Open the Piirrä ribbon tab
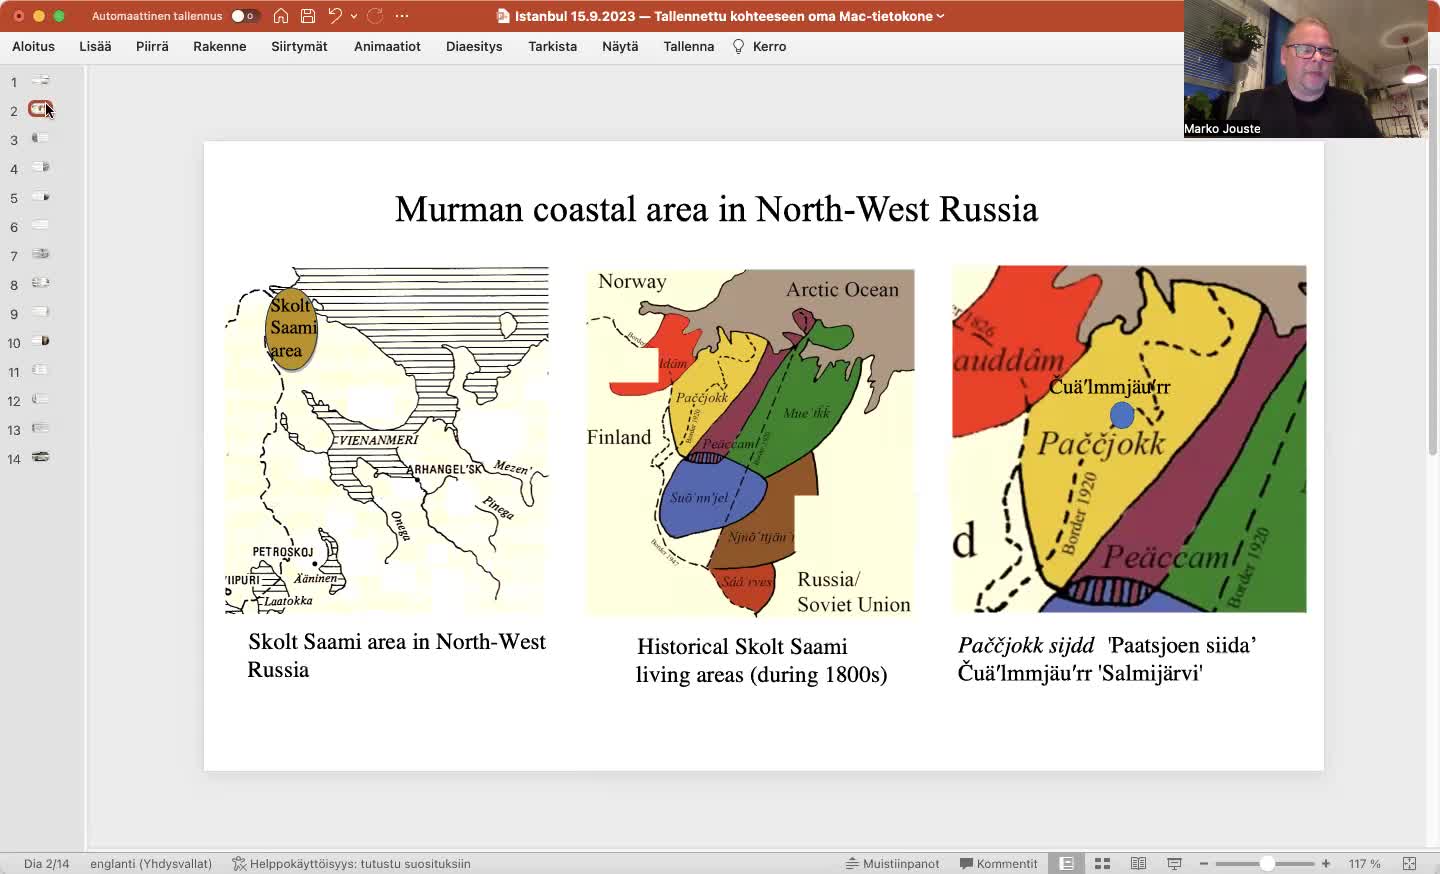 click(152, 46)
